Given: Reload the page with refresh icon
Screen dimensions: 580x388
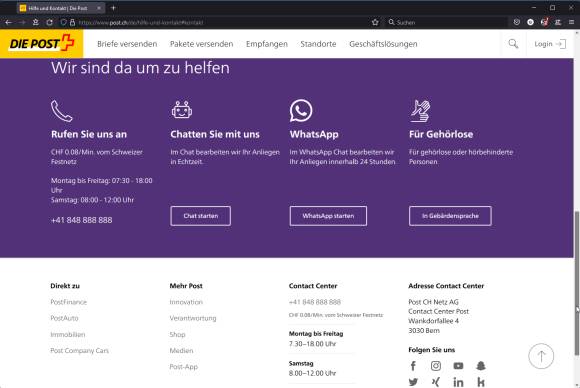Looking at the screenshot, I should click(49, 22).
